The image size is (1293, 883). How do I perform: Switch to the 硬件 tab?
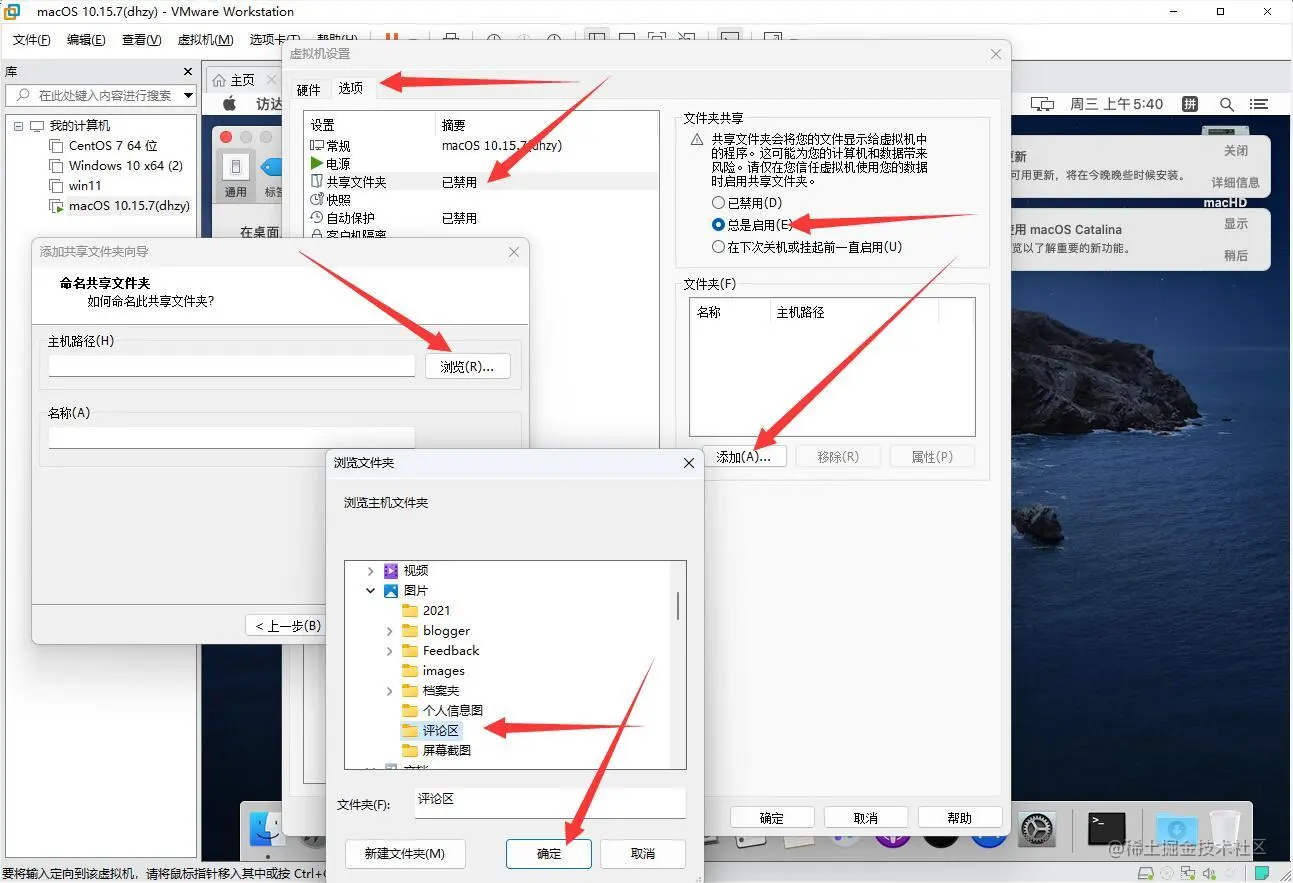309,88
